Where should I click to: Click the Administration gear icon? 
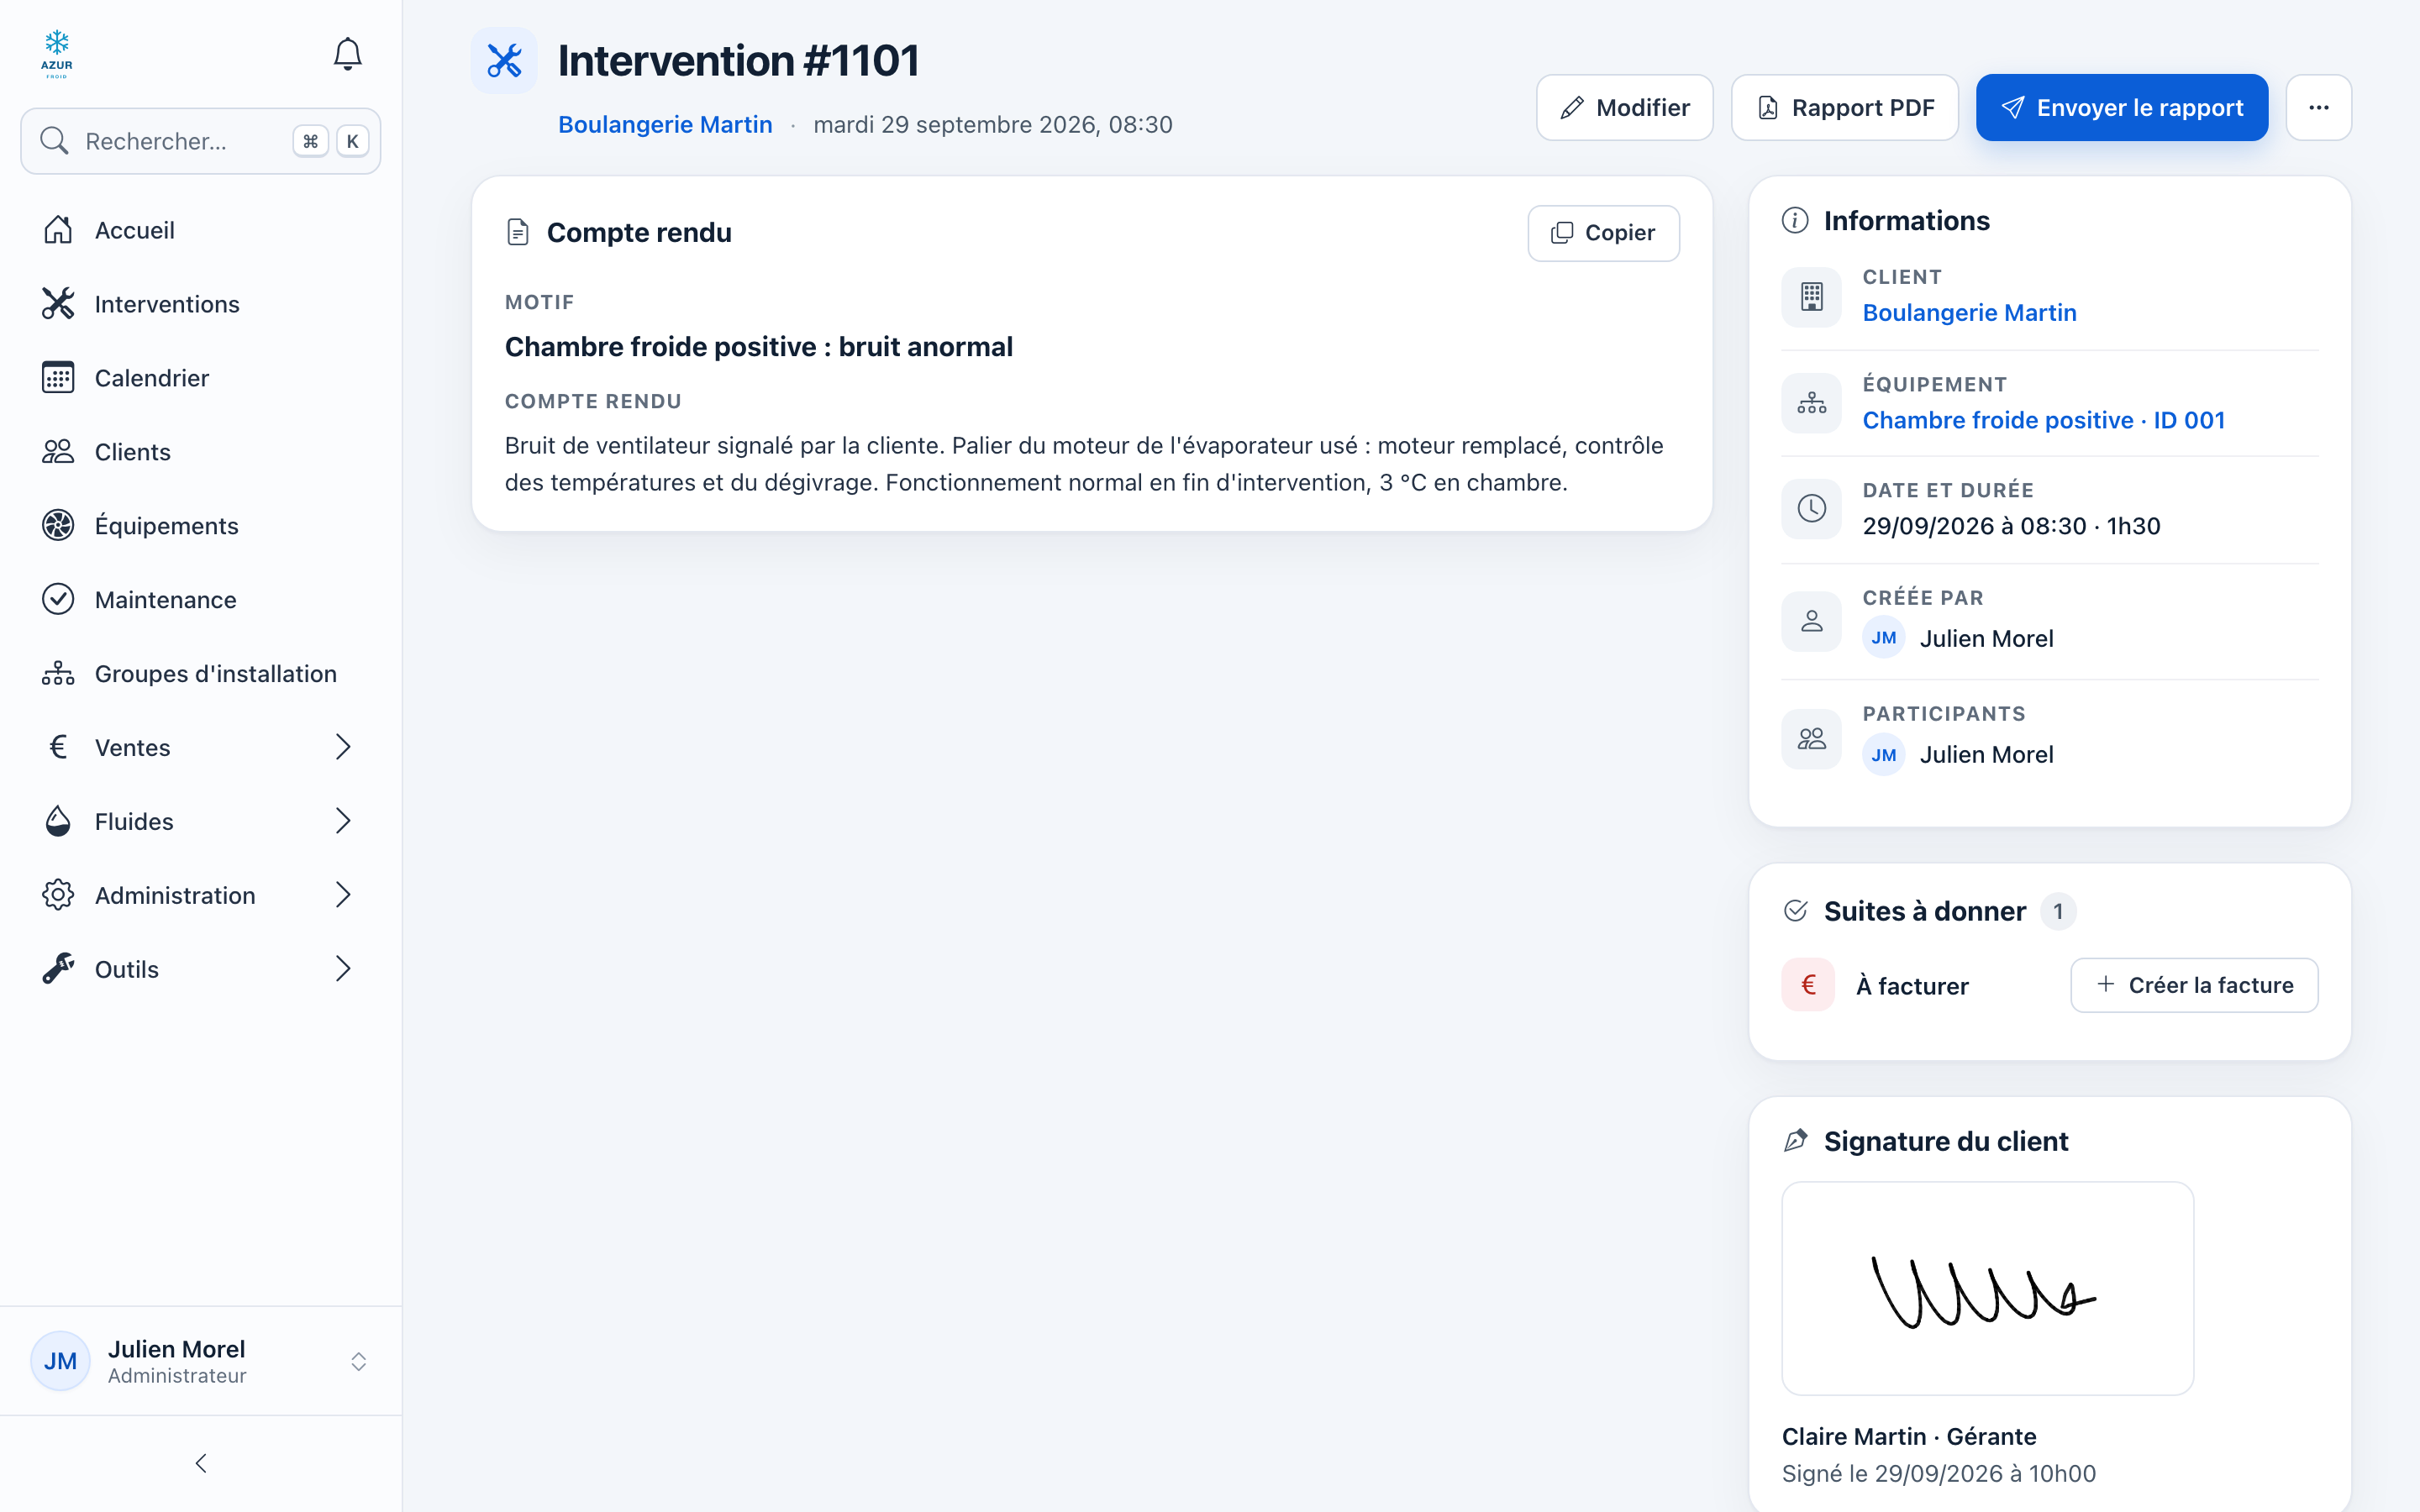(x=58, y=895)
